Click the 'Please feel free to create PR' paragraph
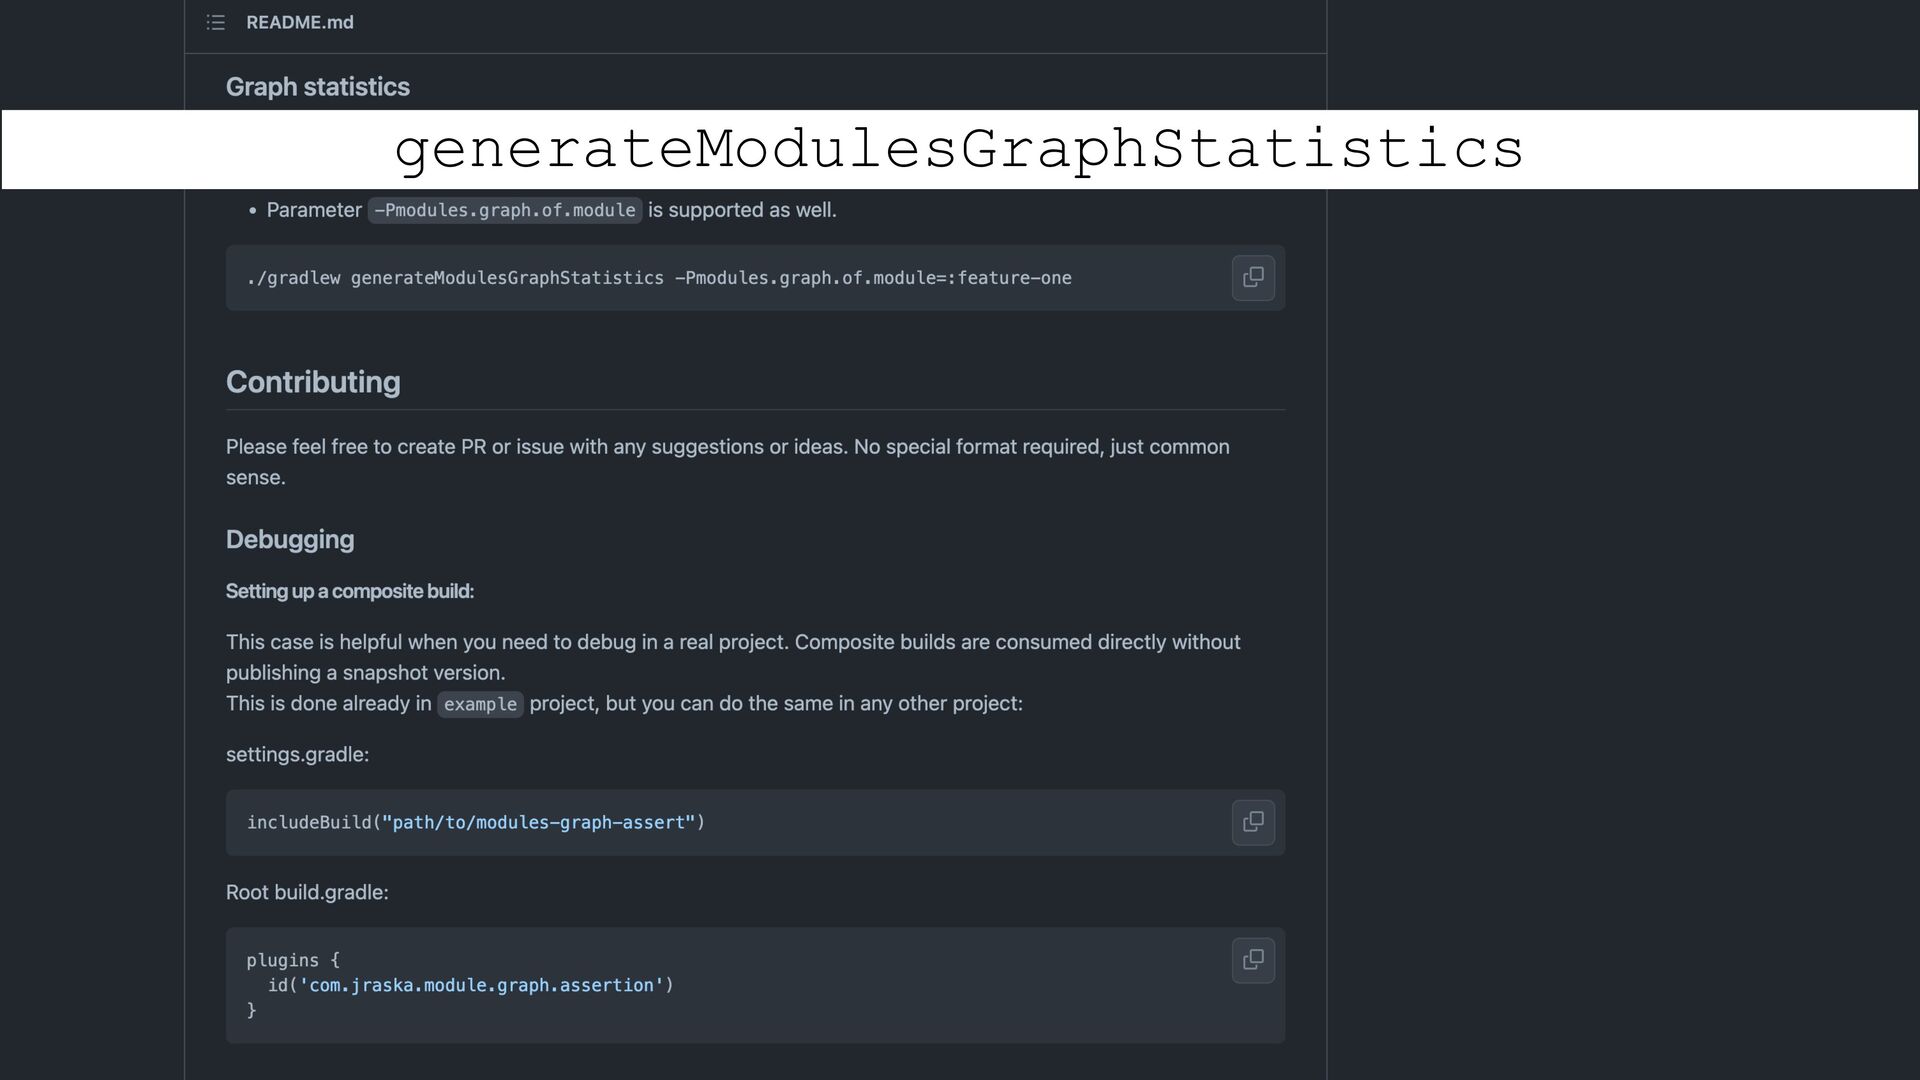1920x1080 pixels. click(x=727, y=448)
